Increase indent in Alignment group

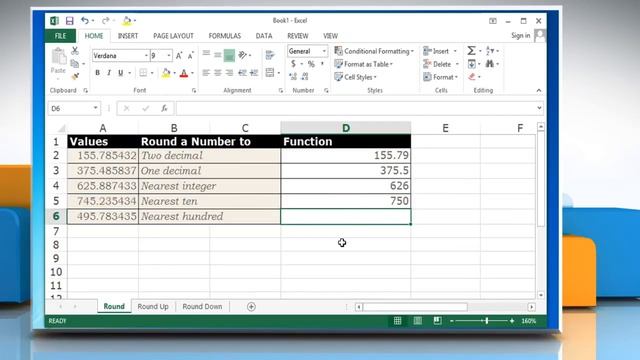254,73
